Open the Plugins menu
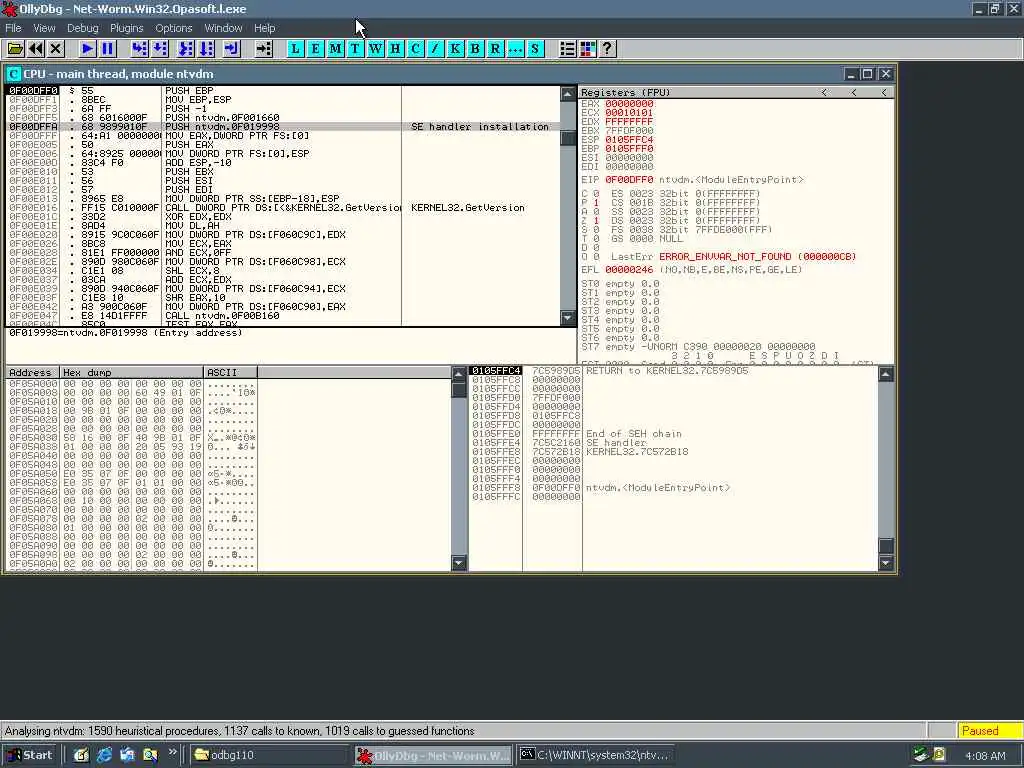 (126, 28)
